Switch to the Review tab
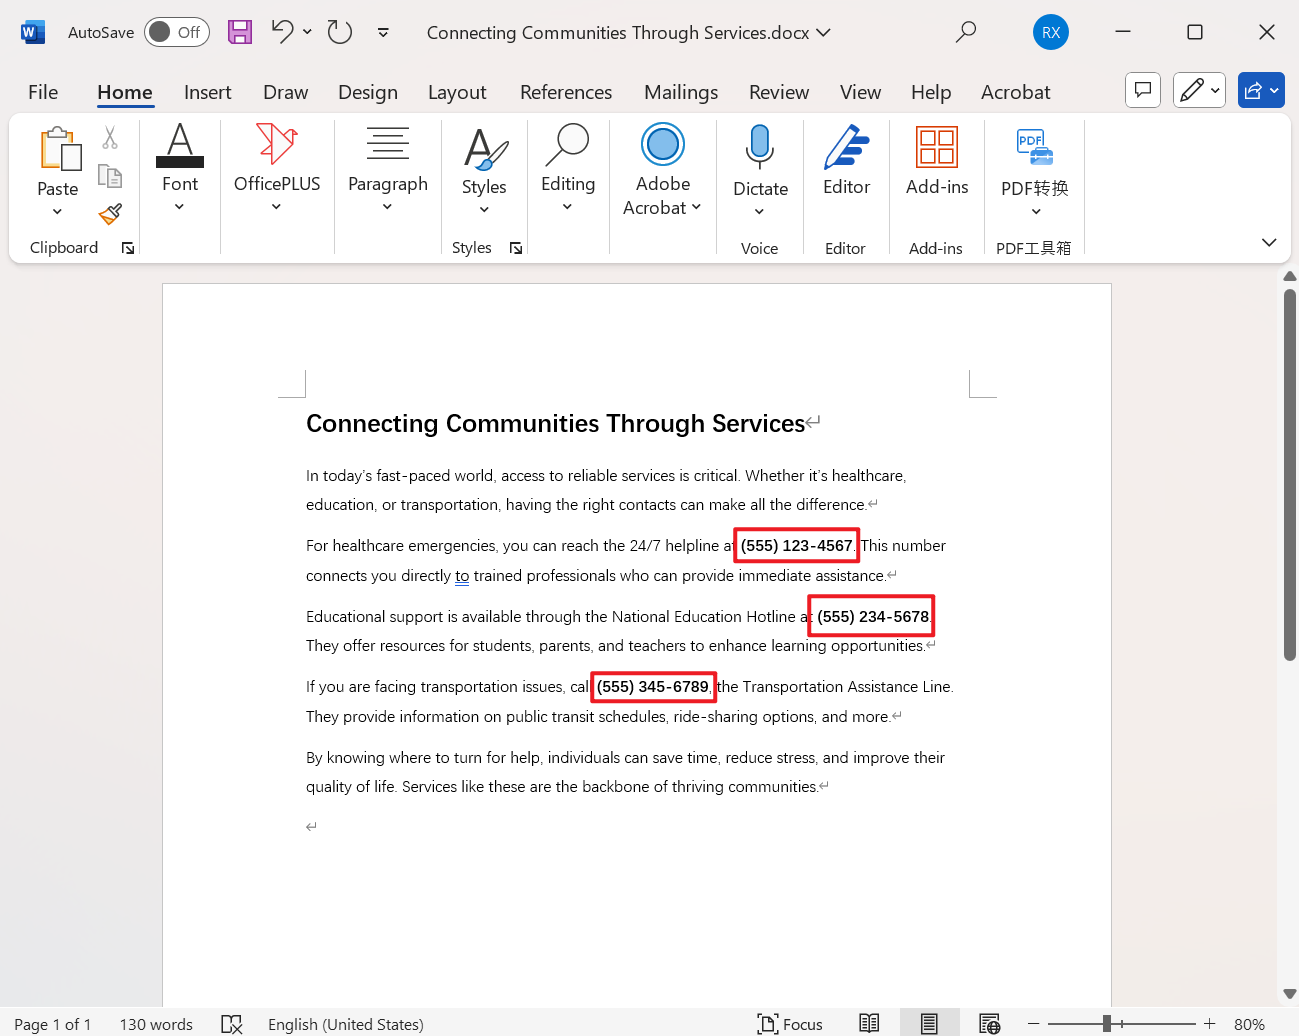 tap(778, 92)
